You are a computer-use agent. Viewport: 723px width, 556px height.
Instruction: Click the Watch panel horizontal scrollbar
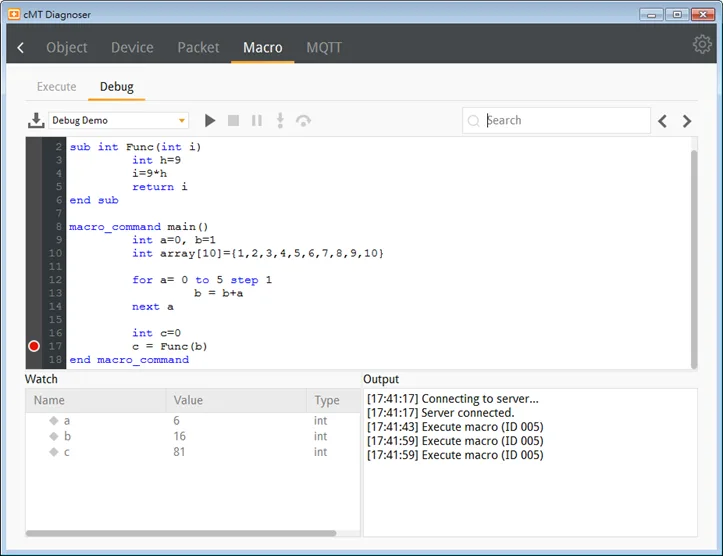point(181,533)
